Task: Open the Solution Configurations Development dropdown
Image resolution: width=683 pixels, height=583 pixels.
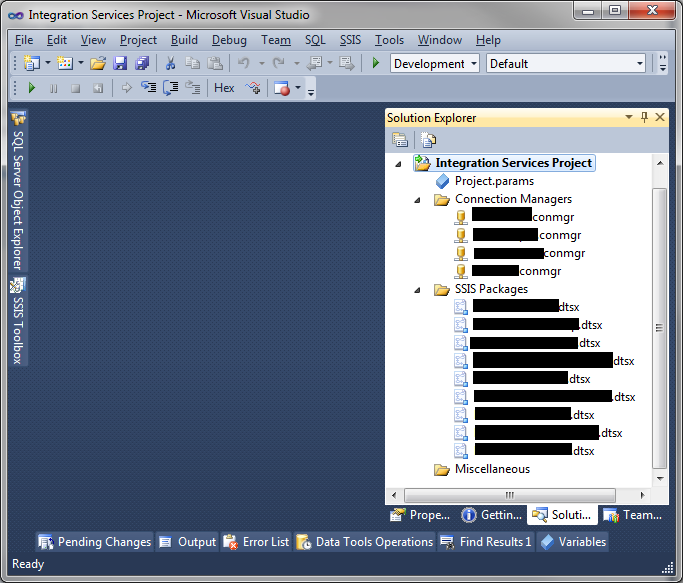Action: (434, 64)
